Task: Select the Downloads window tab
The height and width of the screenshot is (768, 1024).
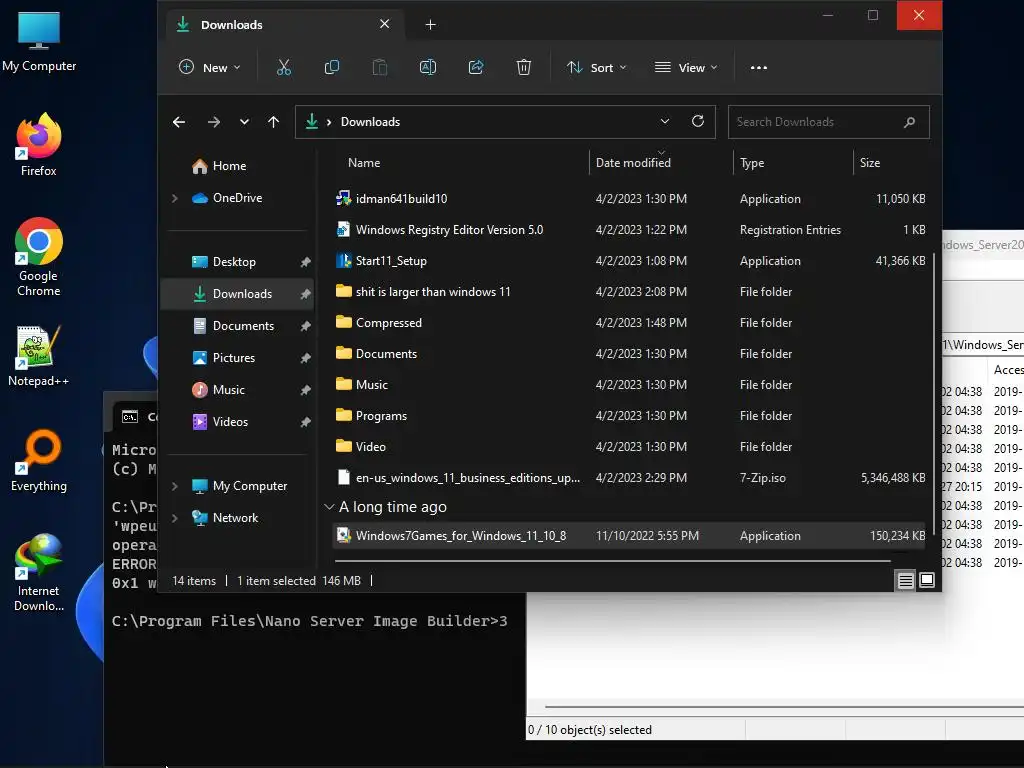Action: 283,25
